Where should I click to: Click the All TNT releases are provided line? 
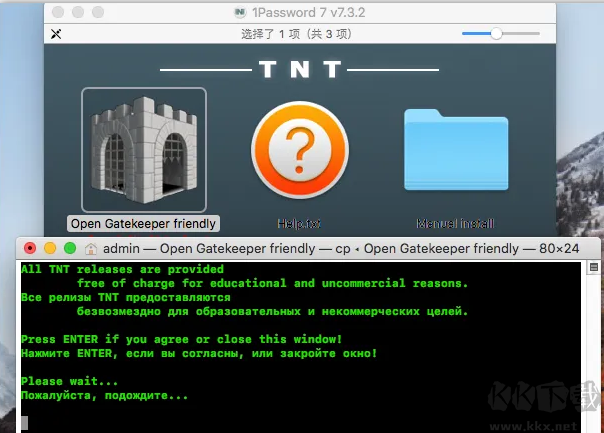tap(122, 269)
